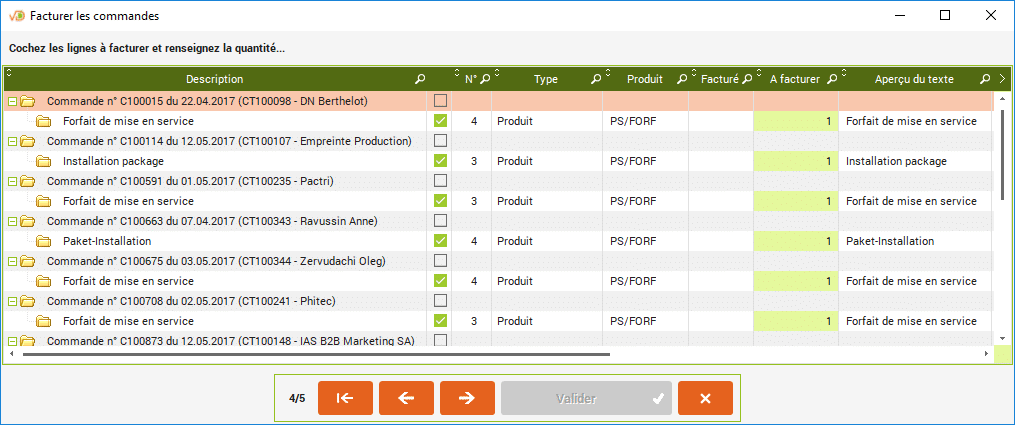Cancel with the orange X button
The image size is (1015, 425).
705,398
